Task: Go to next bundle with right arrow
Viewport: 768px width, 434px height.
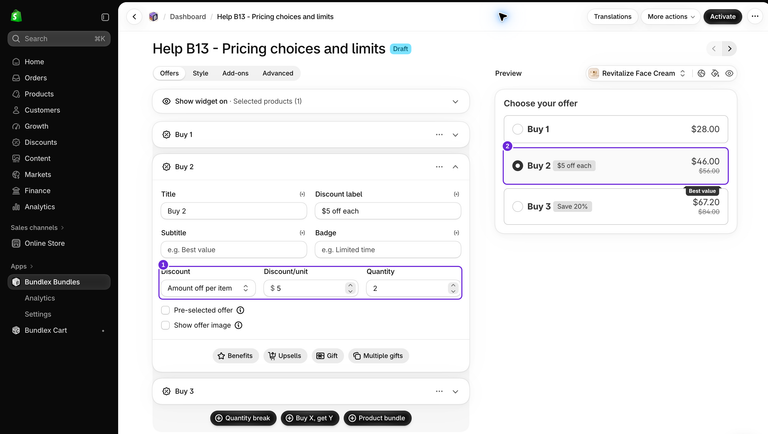Action: click(729, 48)
